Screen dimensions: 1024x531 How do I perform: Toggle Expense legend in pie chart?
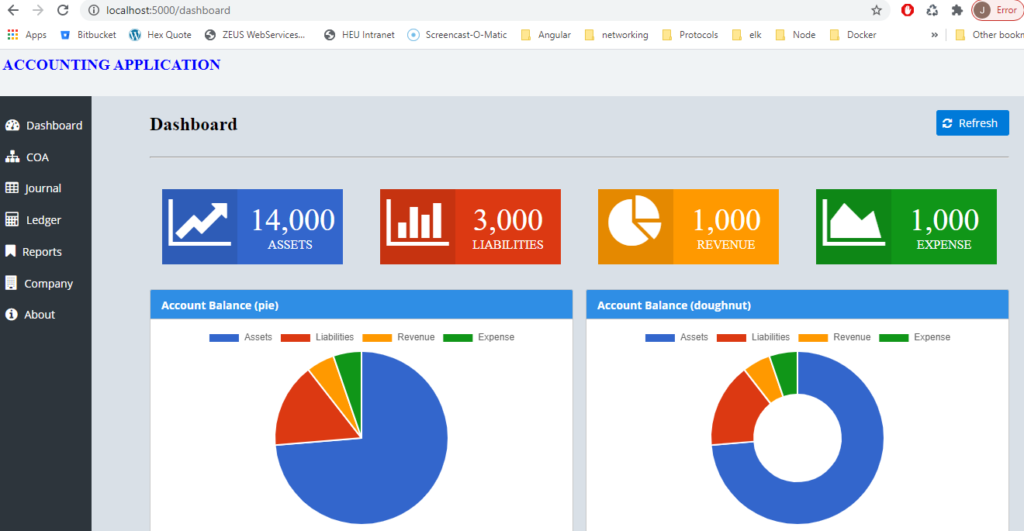click(x=478, y=338)
